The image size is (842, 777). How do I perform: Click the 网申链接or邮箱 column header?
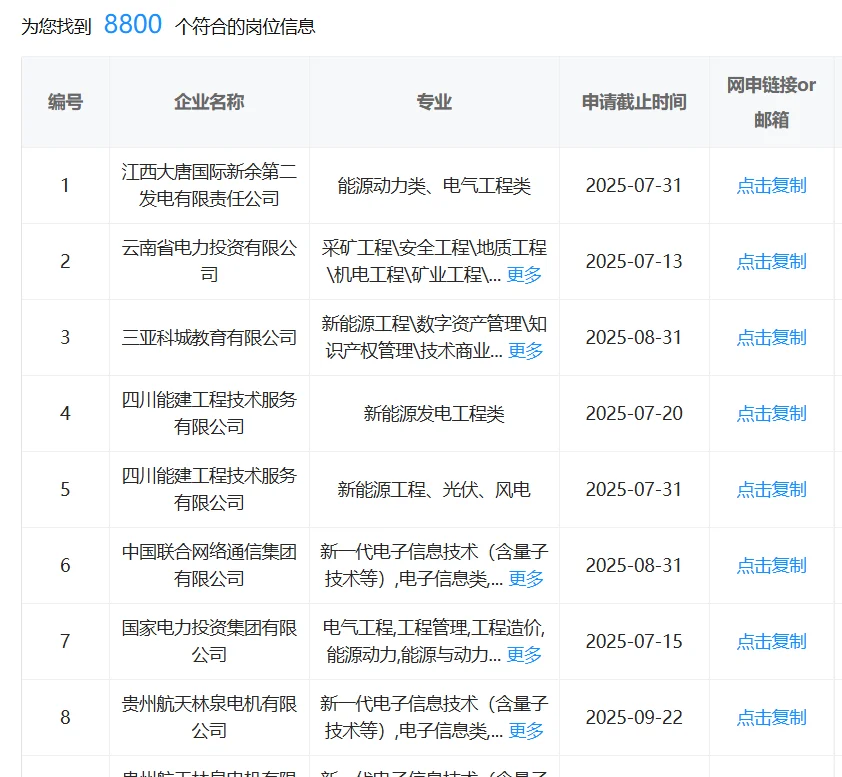771,102
